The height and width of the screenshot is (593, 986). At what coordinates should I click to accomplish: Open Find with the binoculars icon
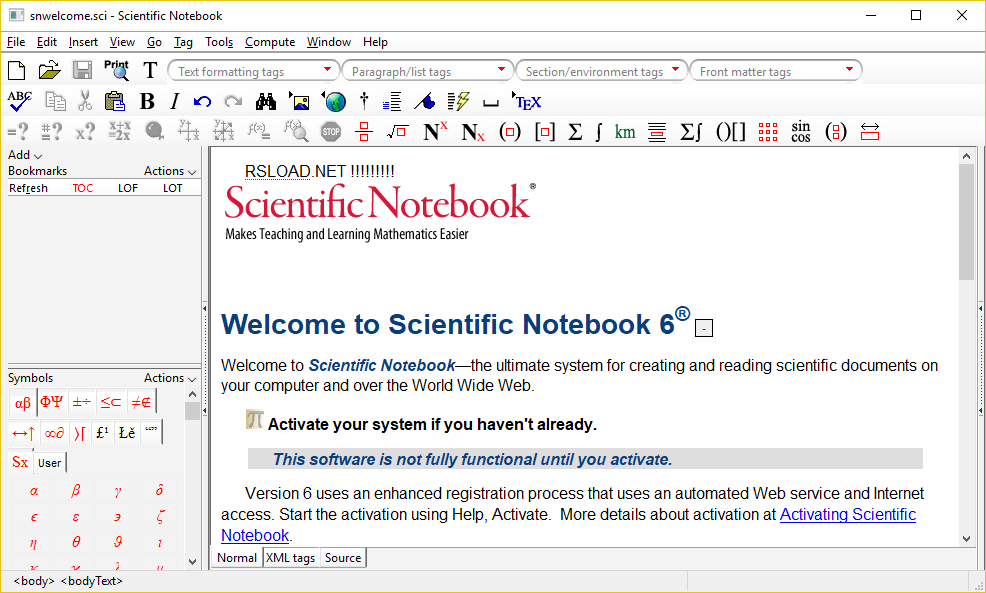click(266, 100)
